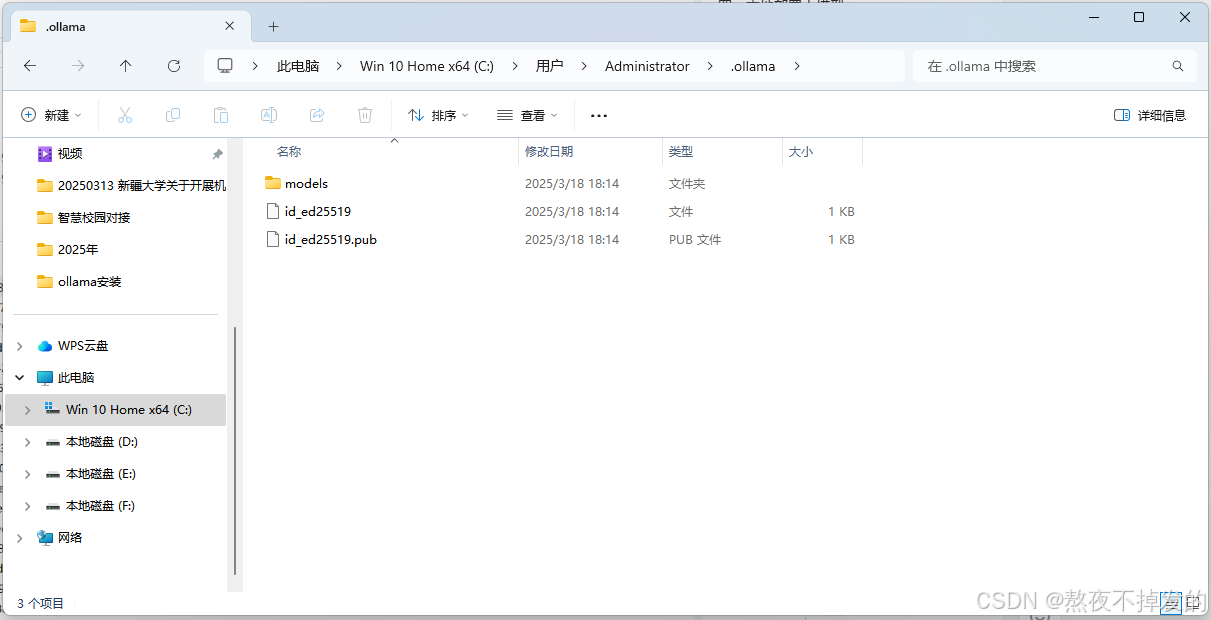Select 本地磁盘 (F:) drive in sidebar
This screenshot has height=620, width=1211.
pos(100,506)
